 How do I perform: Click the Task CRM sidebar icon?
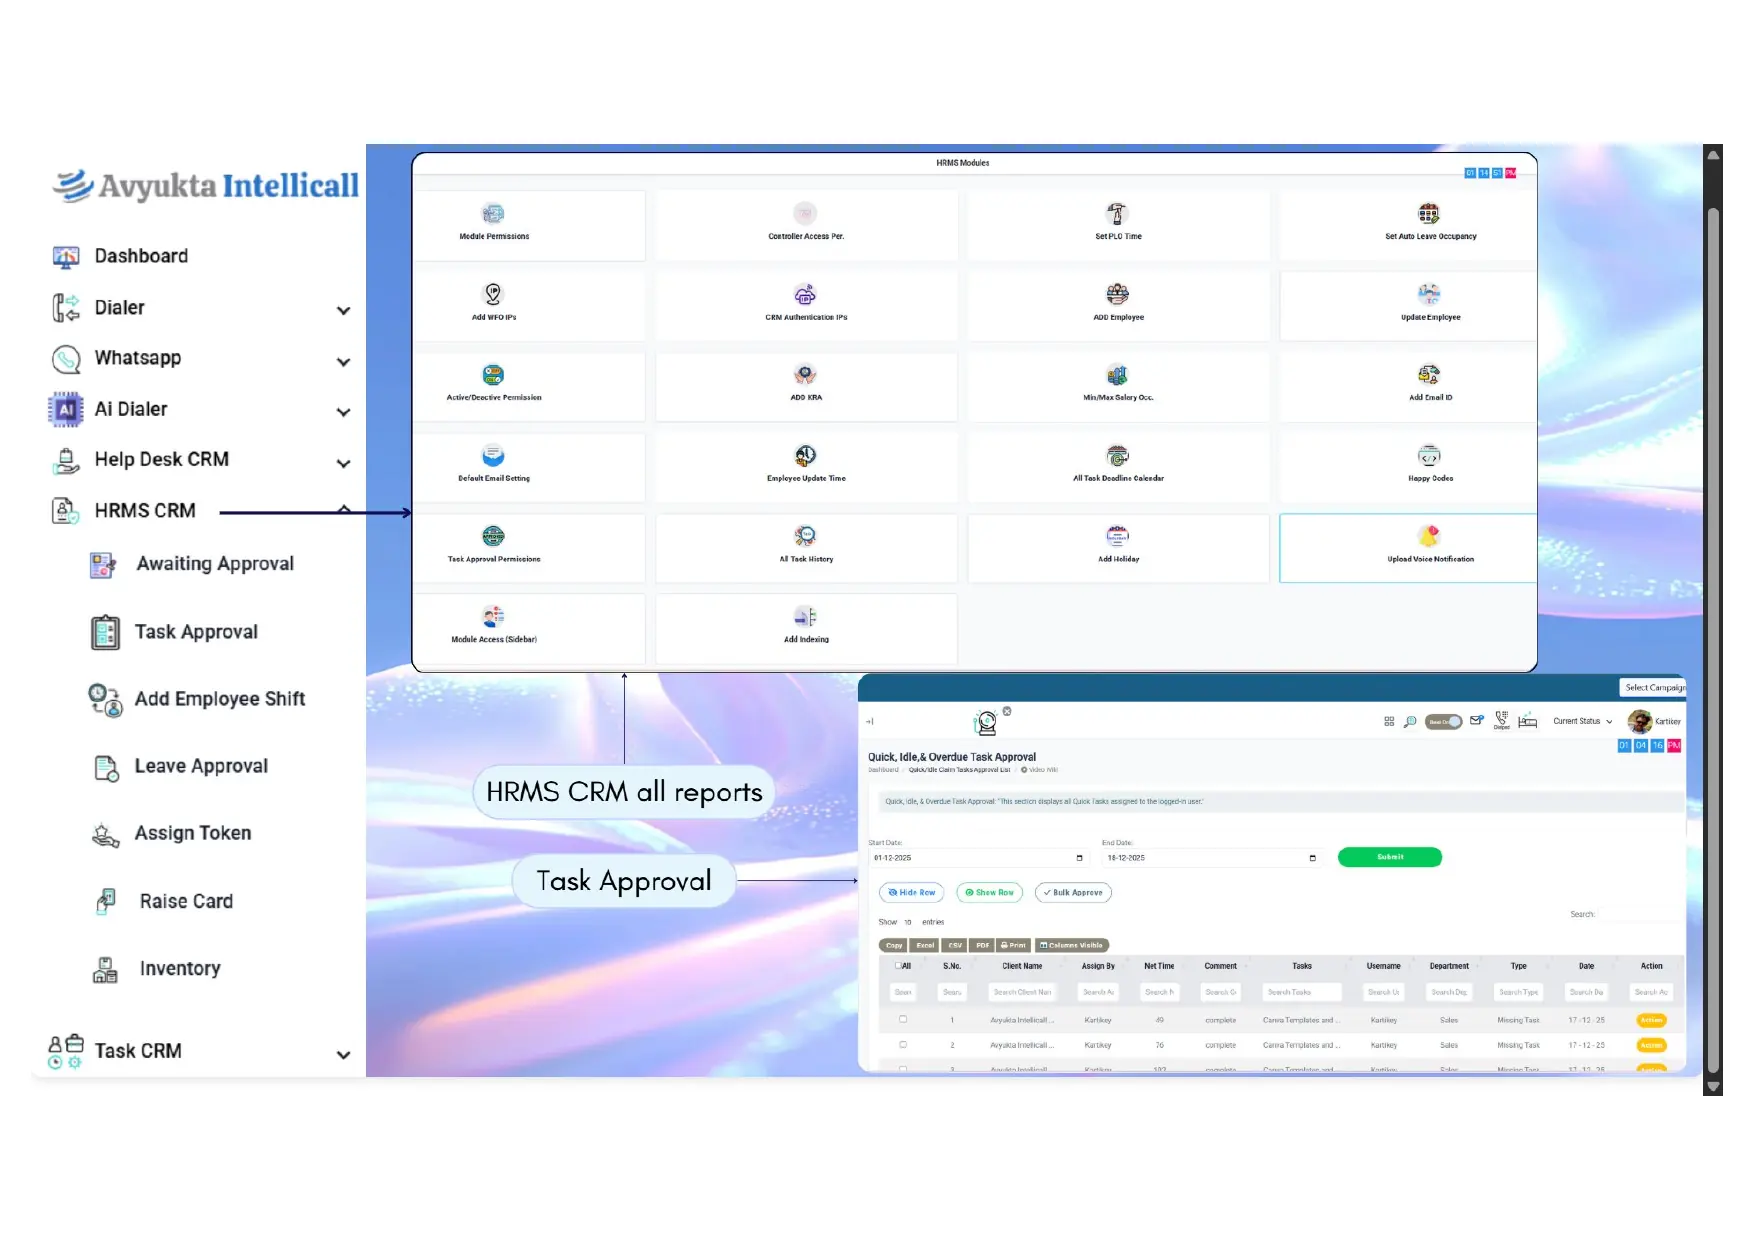[66, 1052]
